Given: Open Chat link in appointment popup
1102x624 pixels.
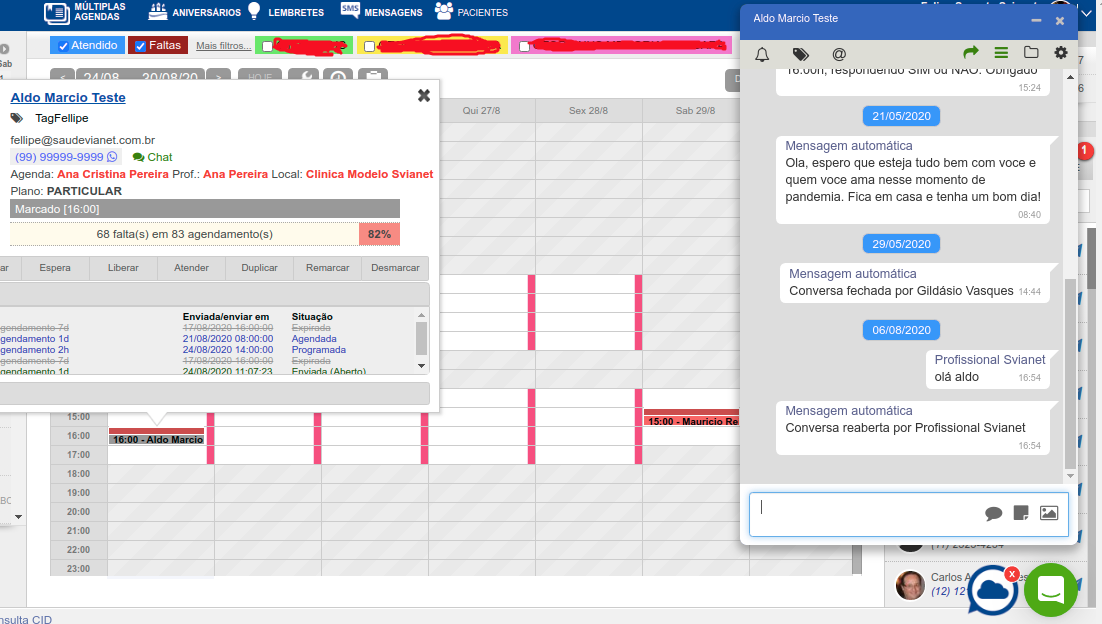Looking at the screenshot, I should pos(153,157).
